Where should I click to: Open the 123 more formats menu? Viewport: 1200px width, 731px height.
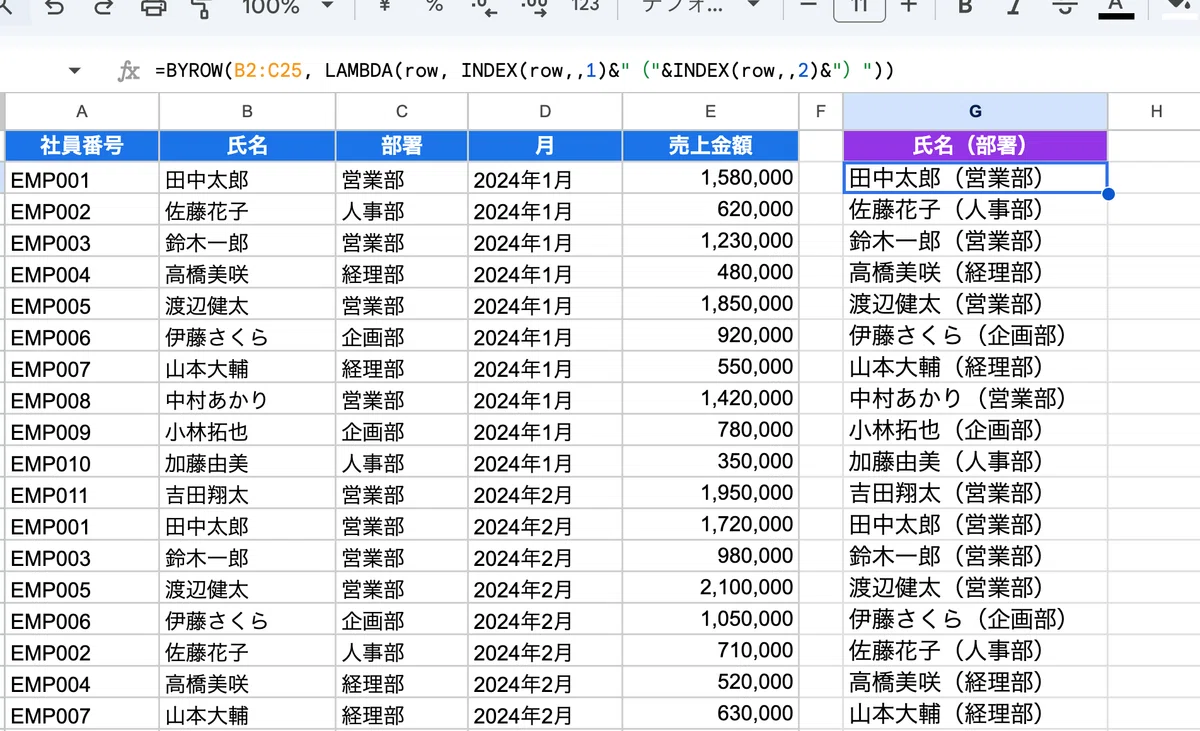(584, 6)
